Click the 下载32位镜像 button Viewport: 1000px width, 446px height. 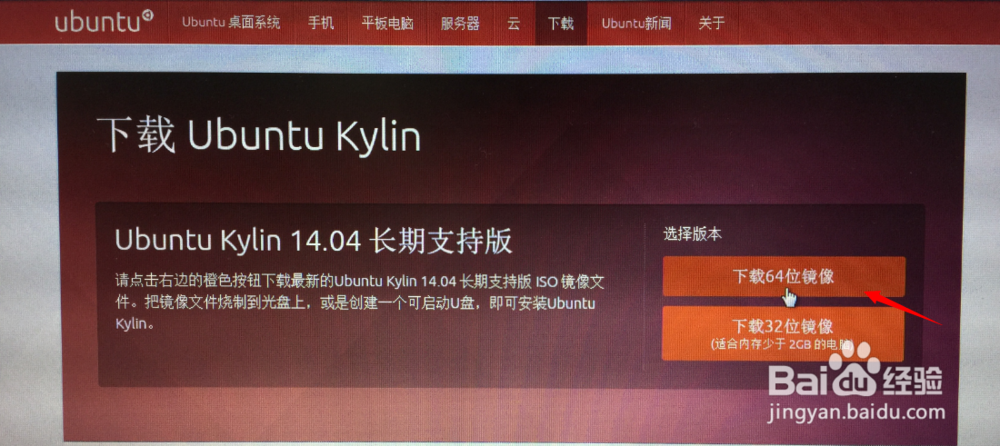pyautogui.click(x=783, y=333)
